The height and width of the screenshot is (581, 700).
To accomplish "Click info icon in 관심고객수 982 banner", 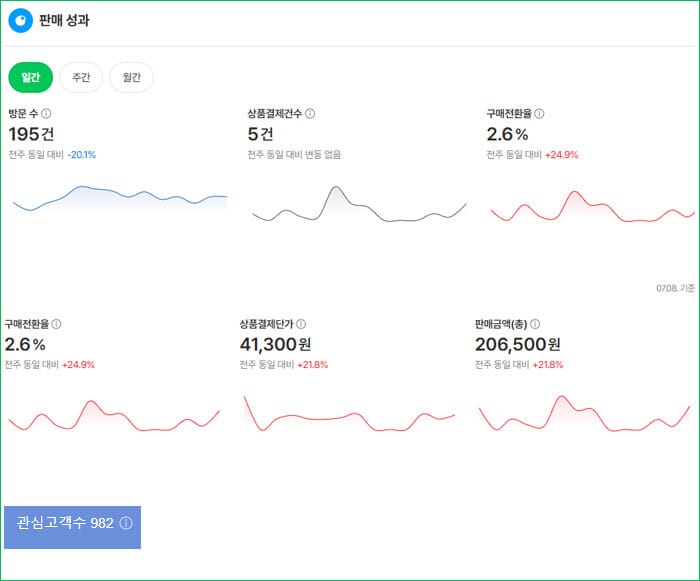I will pos(126,523).
